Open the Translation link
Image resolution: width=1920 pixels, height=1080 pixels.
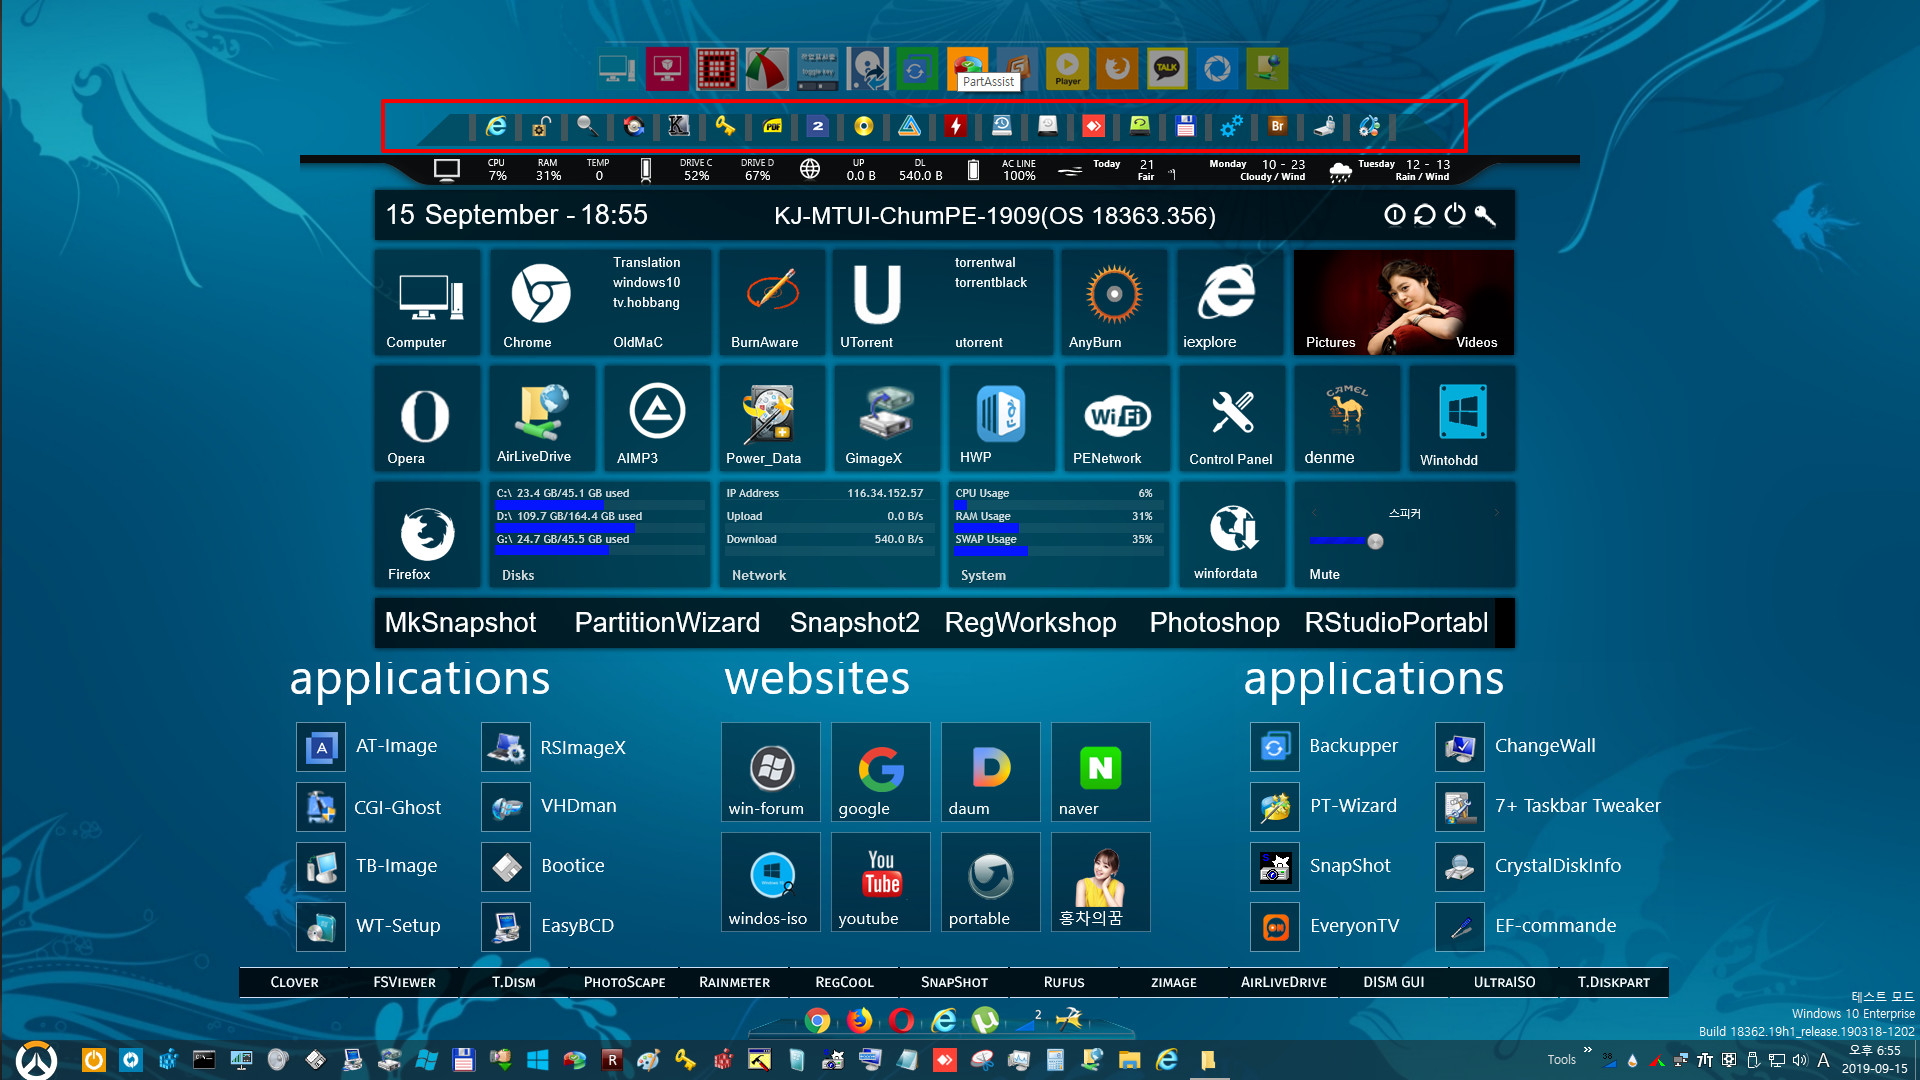click(x=646, y=262)
